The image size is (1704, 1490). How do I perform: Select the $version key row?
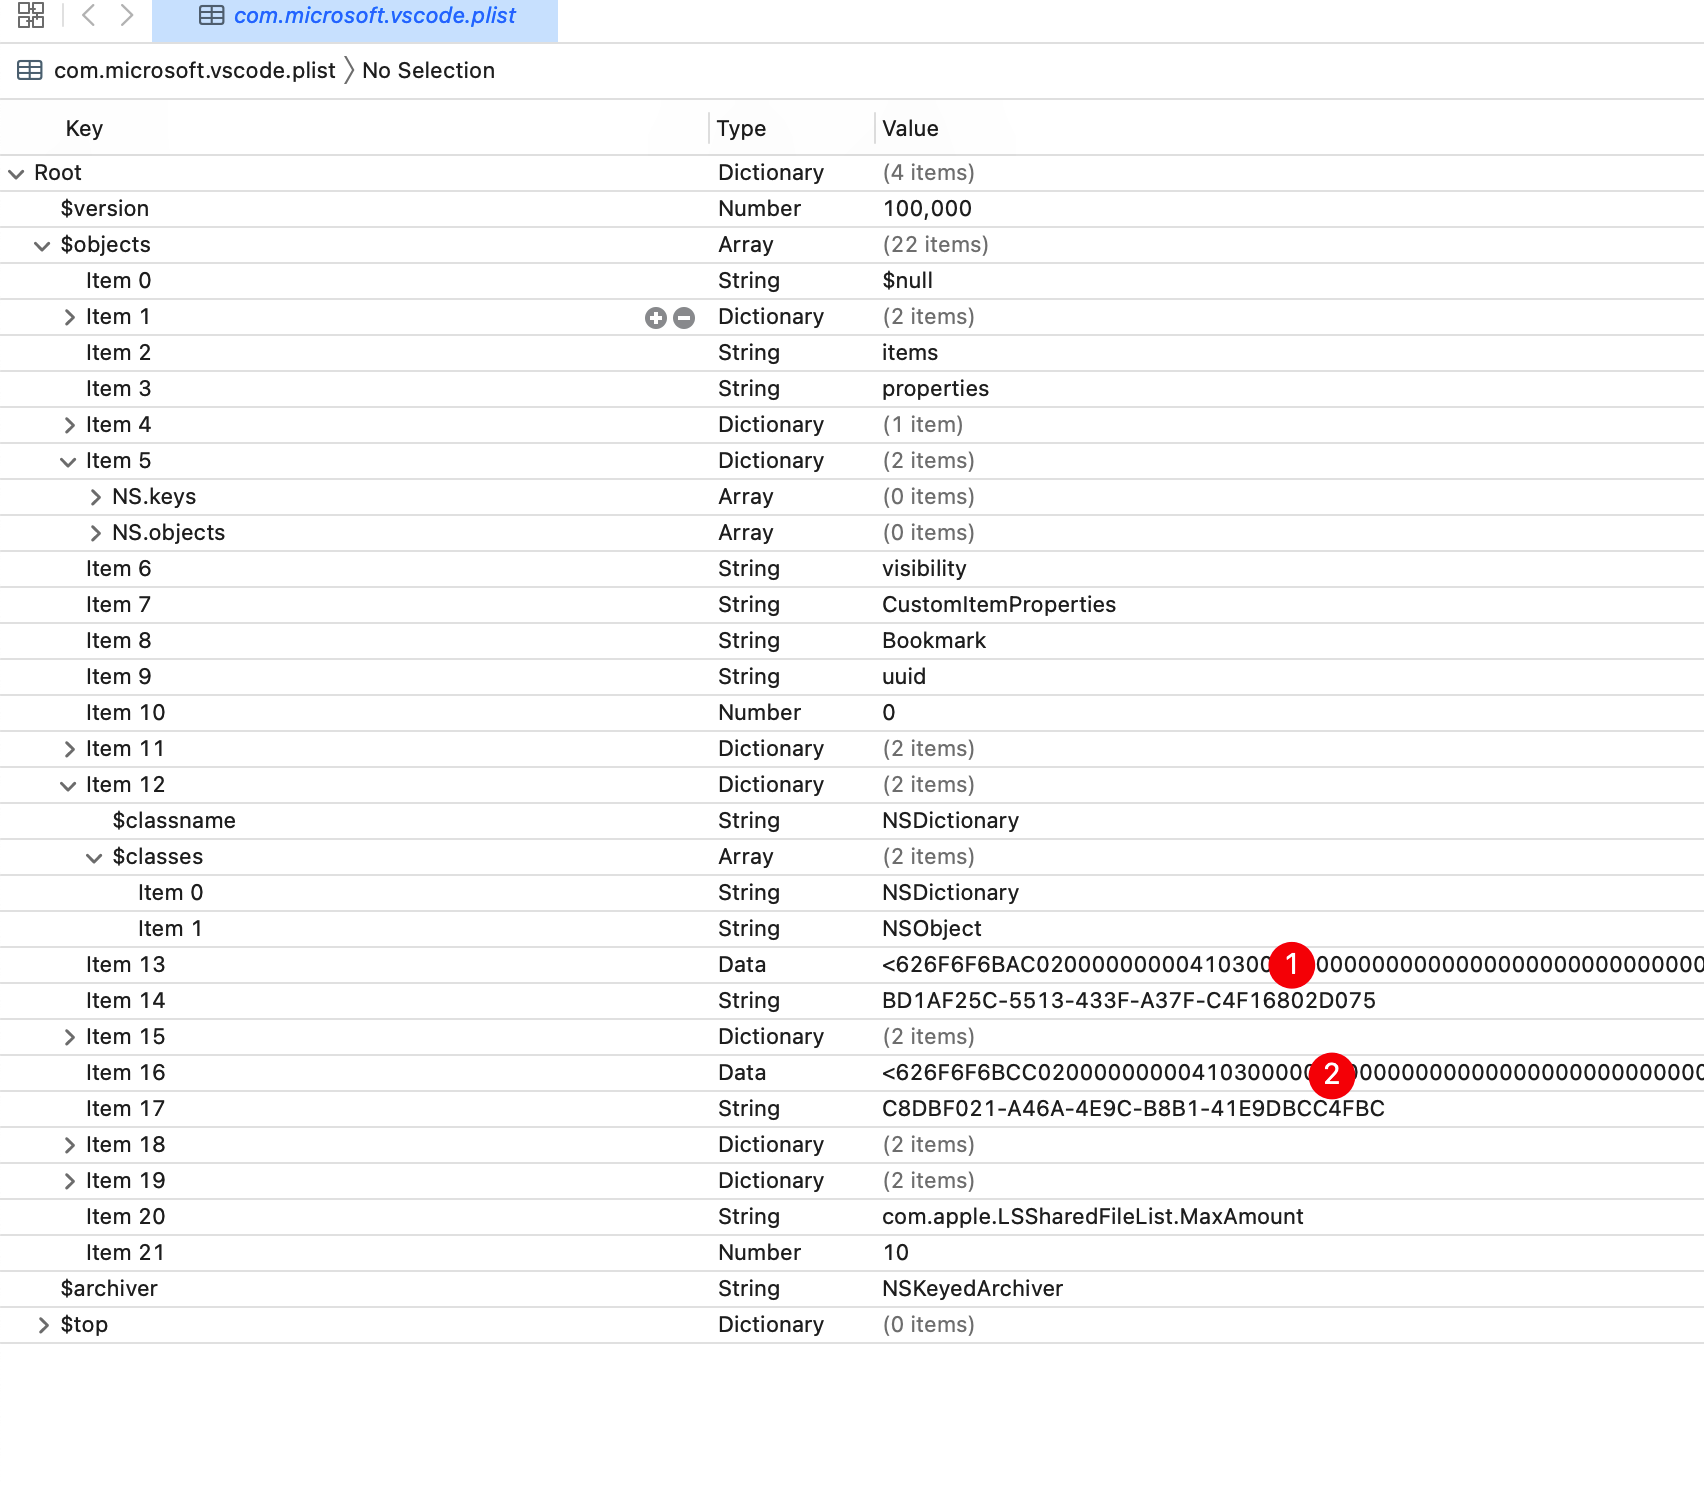104,208
